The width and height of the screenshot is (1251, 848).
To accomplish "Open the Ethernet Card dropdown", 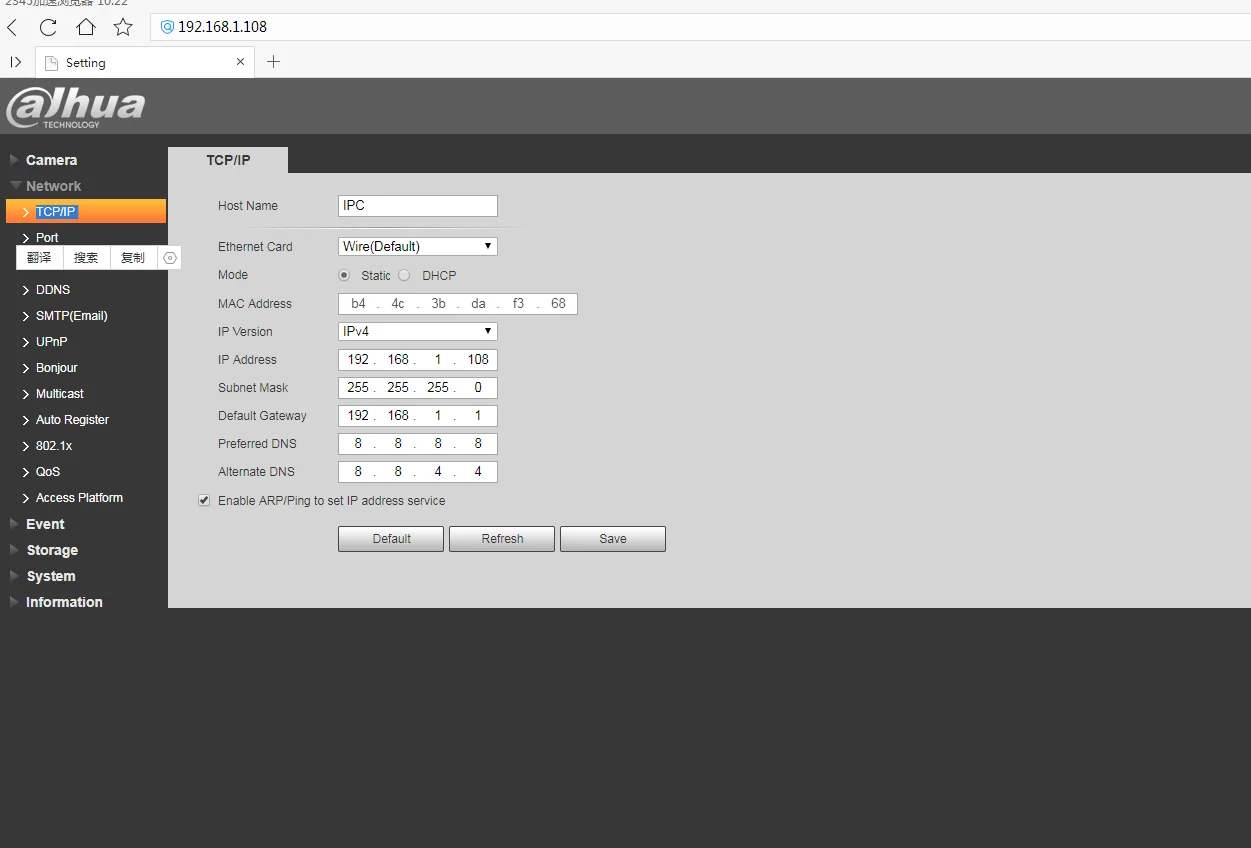I will coord(418,246).
